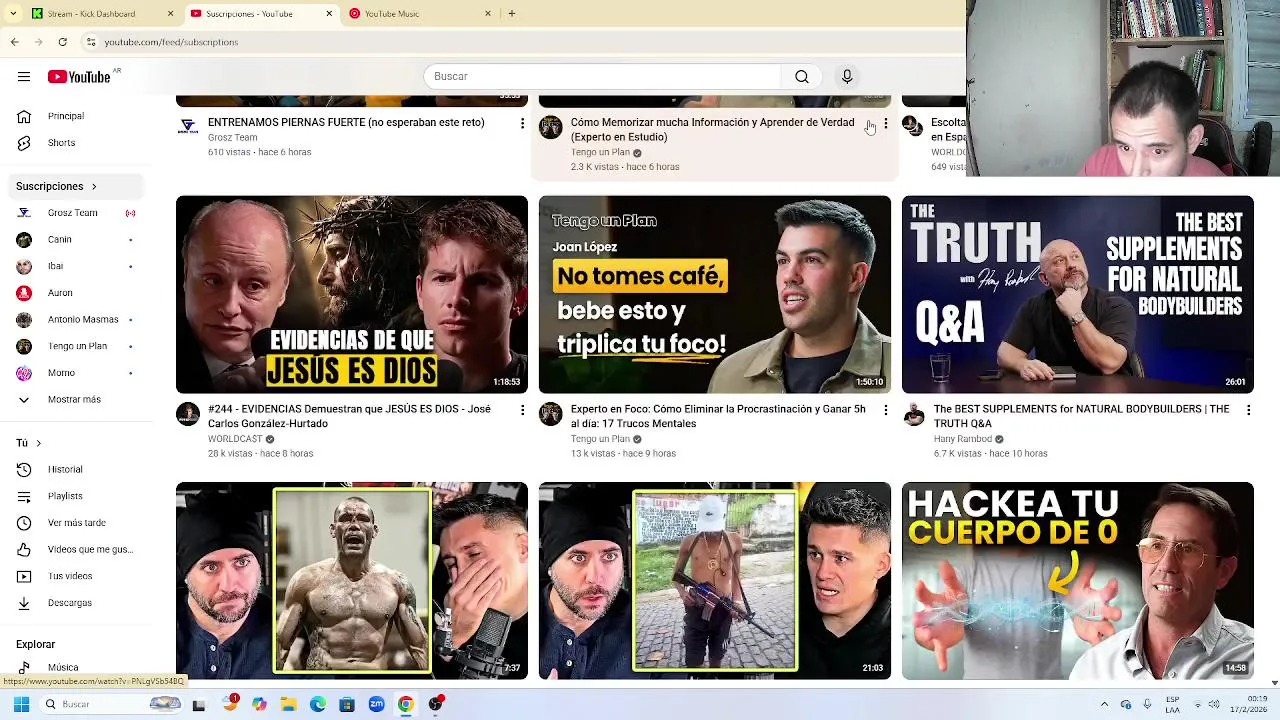Screen dimensions: 1280x720
Task: Click Grosz Team avatar beside ENTRENAMOS PIERNAS video
Action: point(188,127)
